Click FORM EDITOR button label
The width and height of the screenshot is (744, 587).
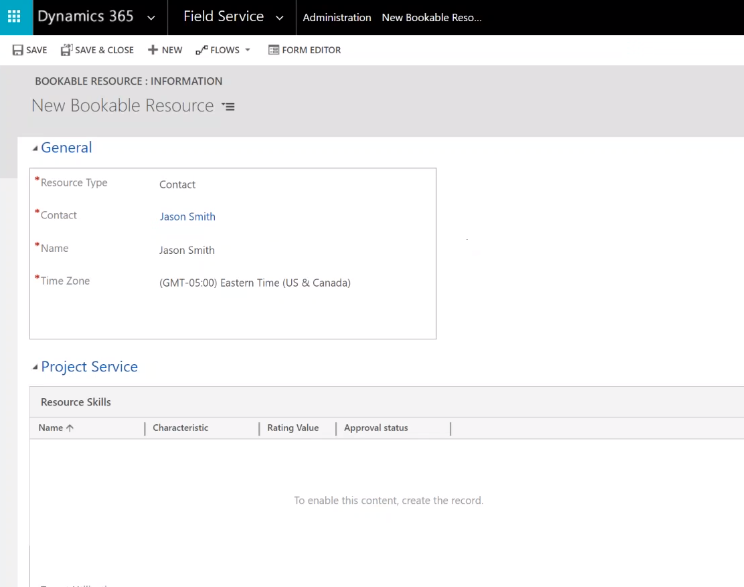(311, 50)
